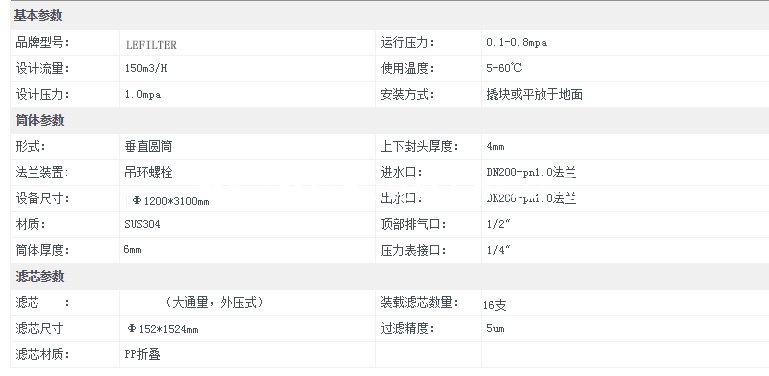
Task: Click the 5-60℃ temperature value
Action: pos(504,68)
